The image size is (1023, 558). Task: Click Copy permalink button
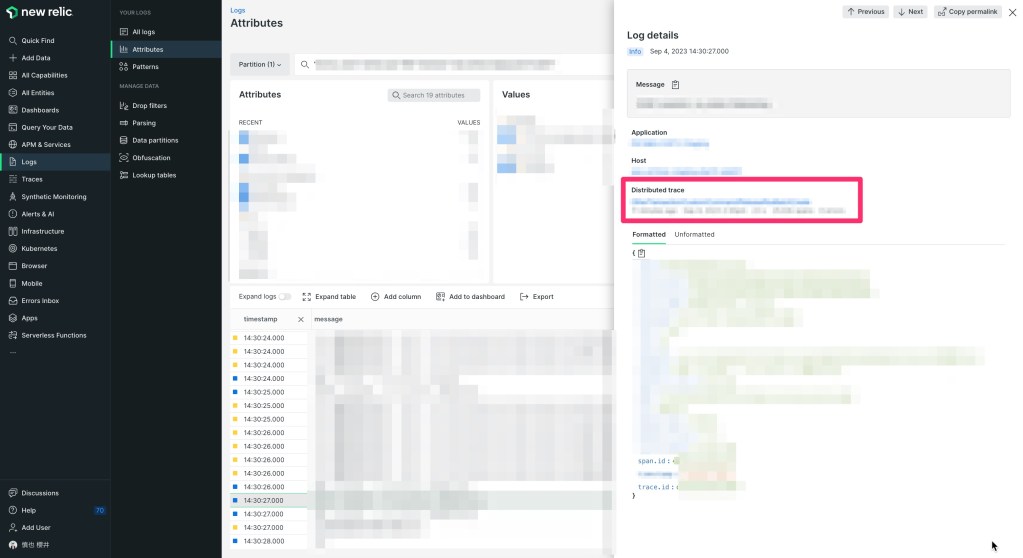click(x=968, y=12)
